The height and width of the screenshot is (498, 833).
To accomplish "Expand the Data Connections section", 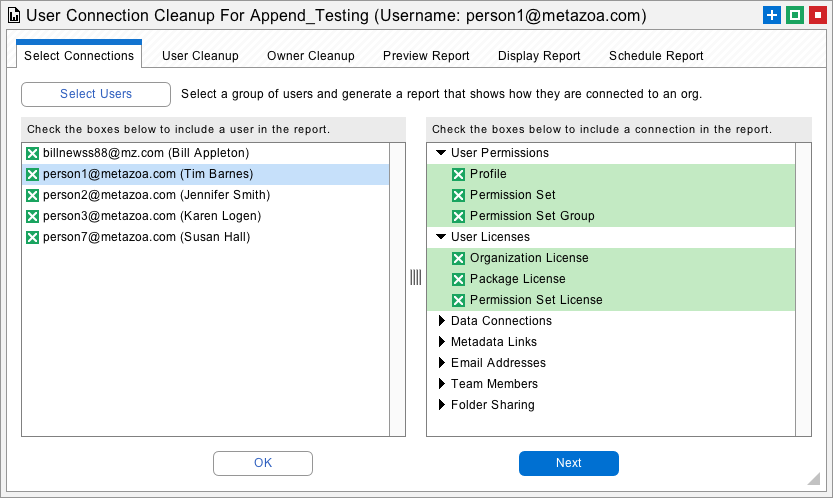I will coord(441,320).
